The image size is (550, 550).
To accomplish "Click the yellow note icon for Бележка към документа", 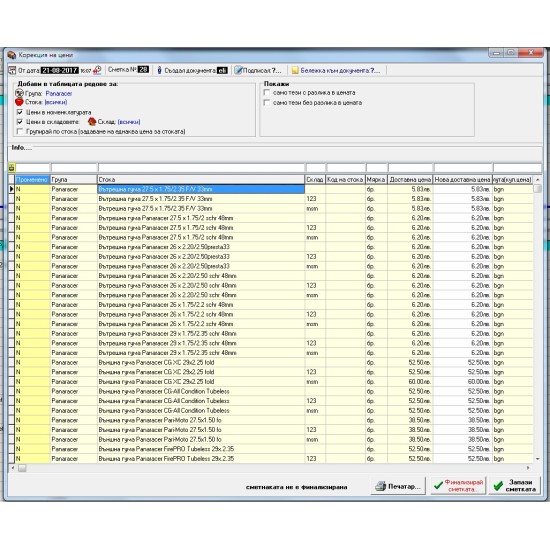I will pyautogui.click(x=295, y=70).
